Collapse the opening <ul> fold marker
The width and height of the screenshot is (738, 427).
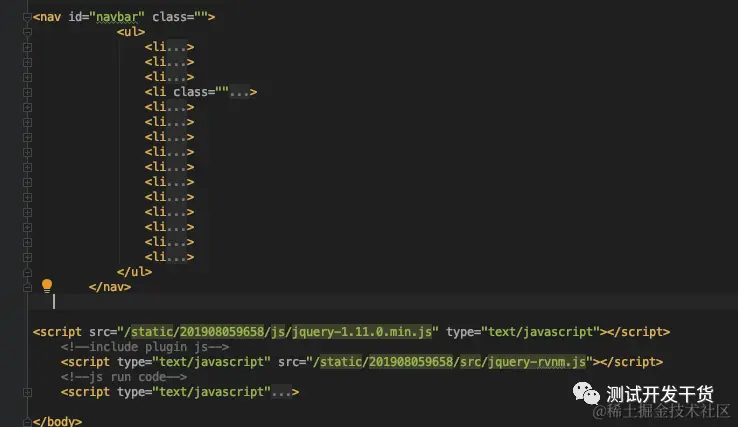(x=27, y=32)
